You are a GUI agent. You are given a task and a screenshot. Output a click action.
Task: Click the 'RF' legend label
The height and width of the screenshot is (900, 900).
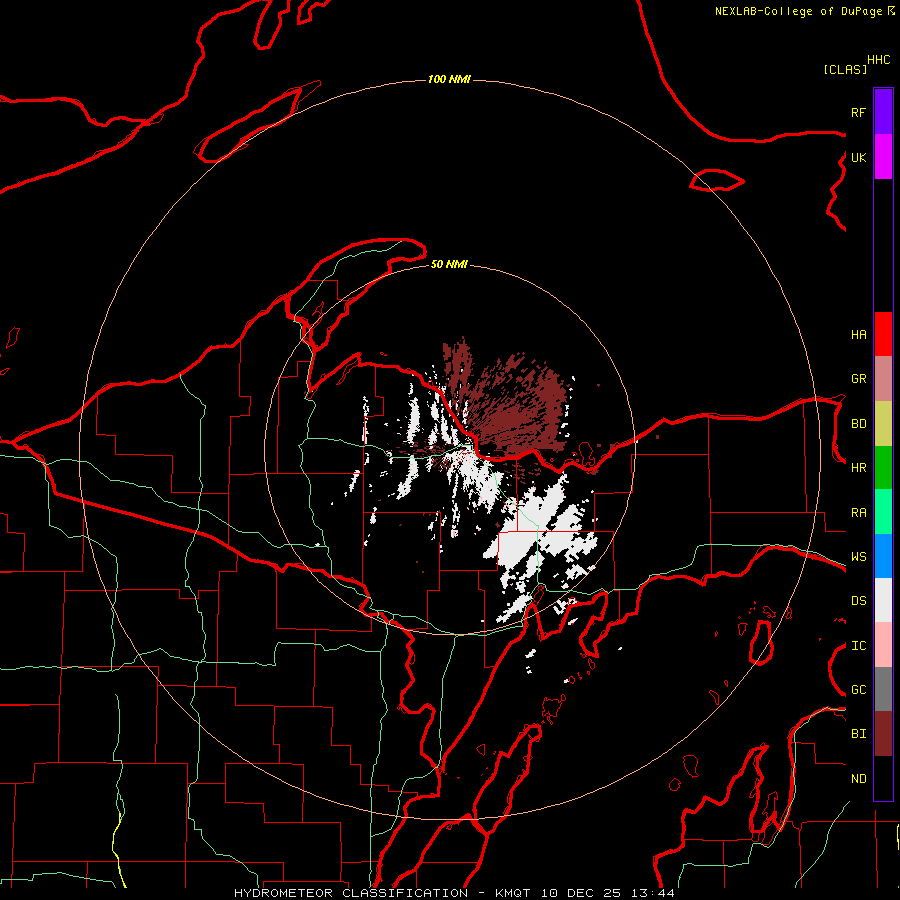pyautogui.click(x=858, y=112)
